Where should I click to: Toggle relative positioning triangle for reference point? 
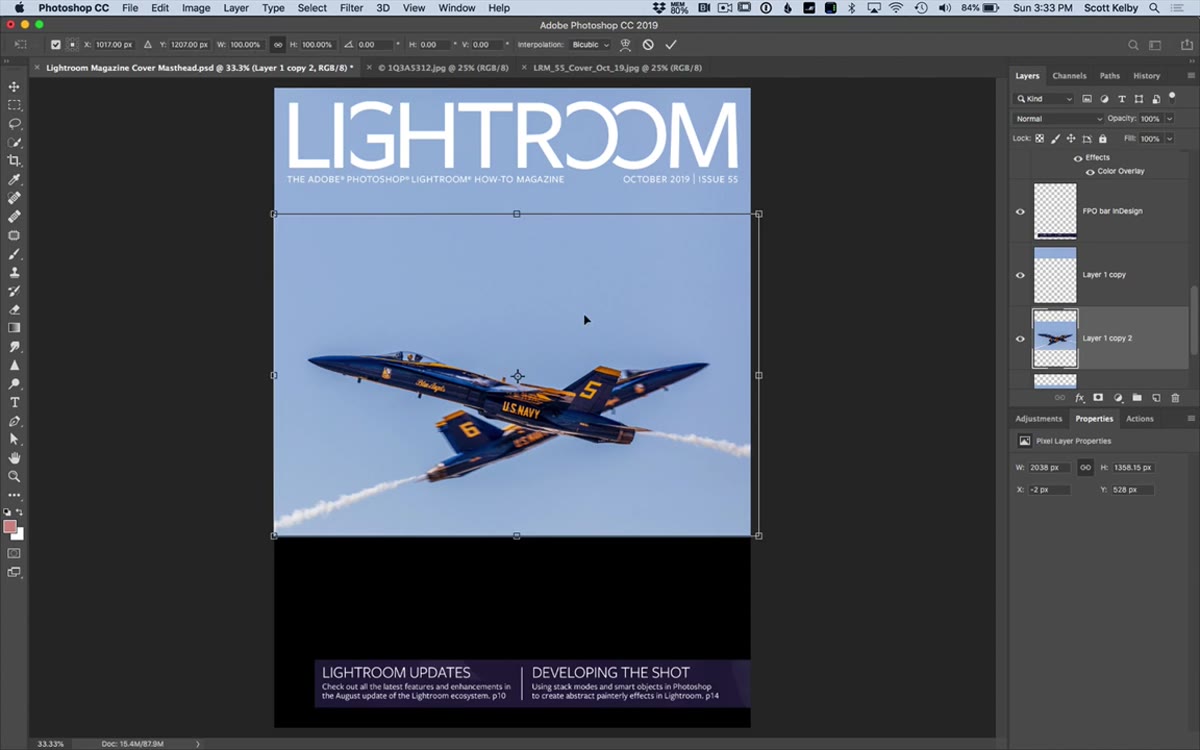click(x=148, y=45)
